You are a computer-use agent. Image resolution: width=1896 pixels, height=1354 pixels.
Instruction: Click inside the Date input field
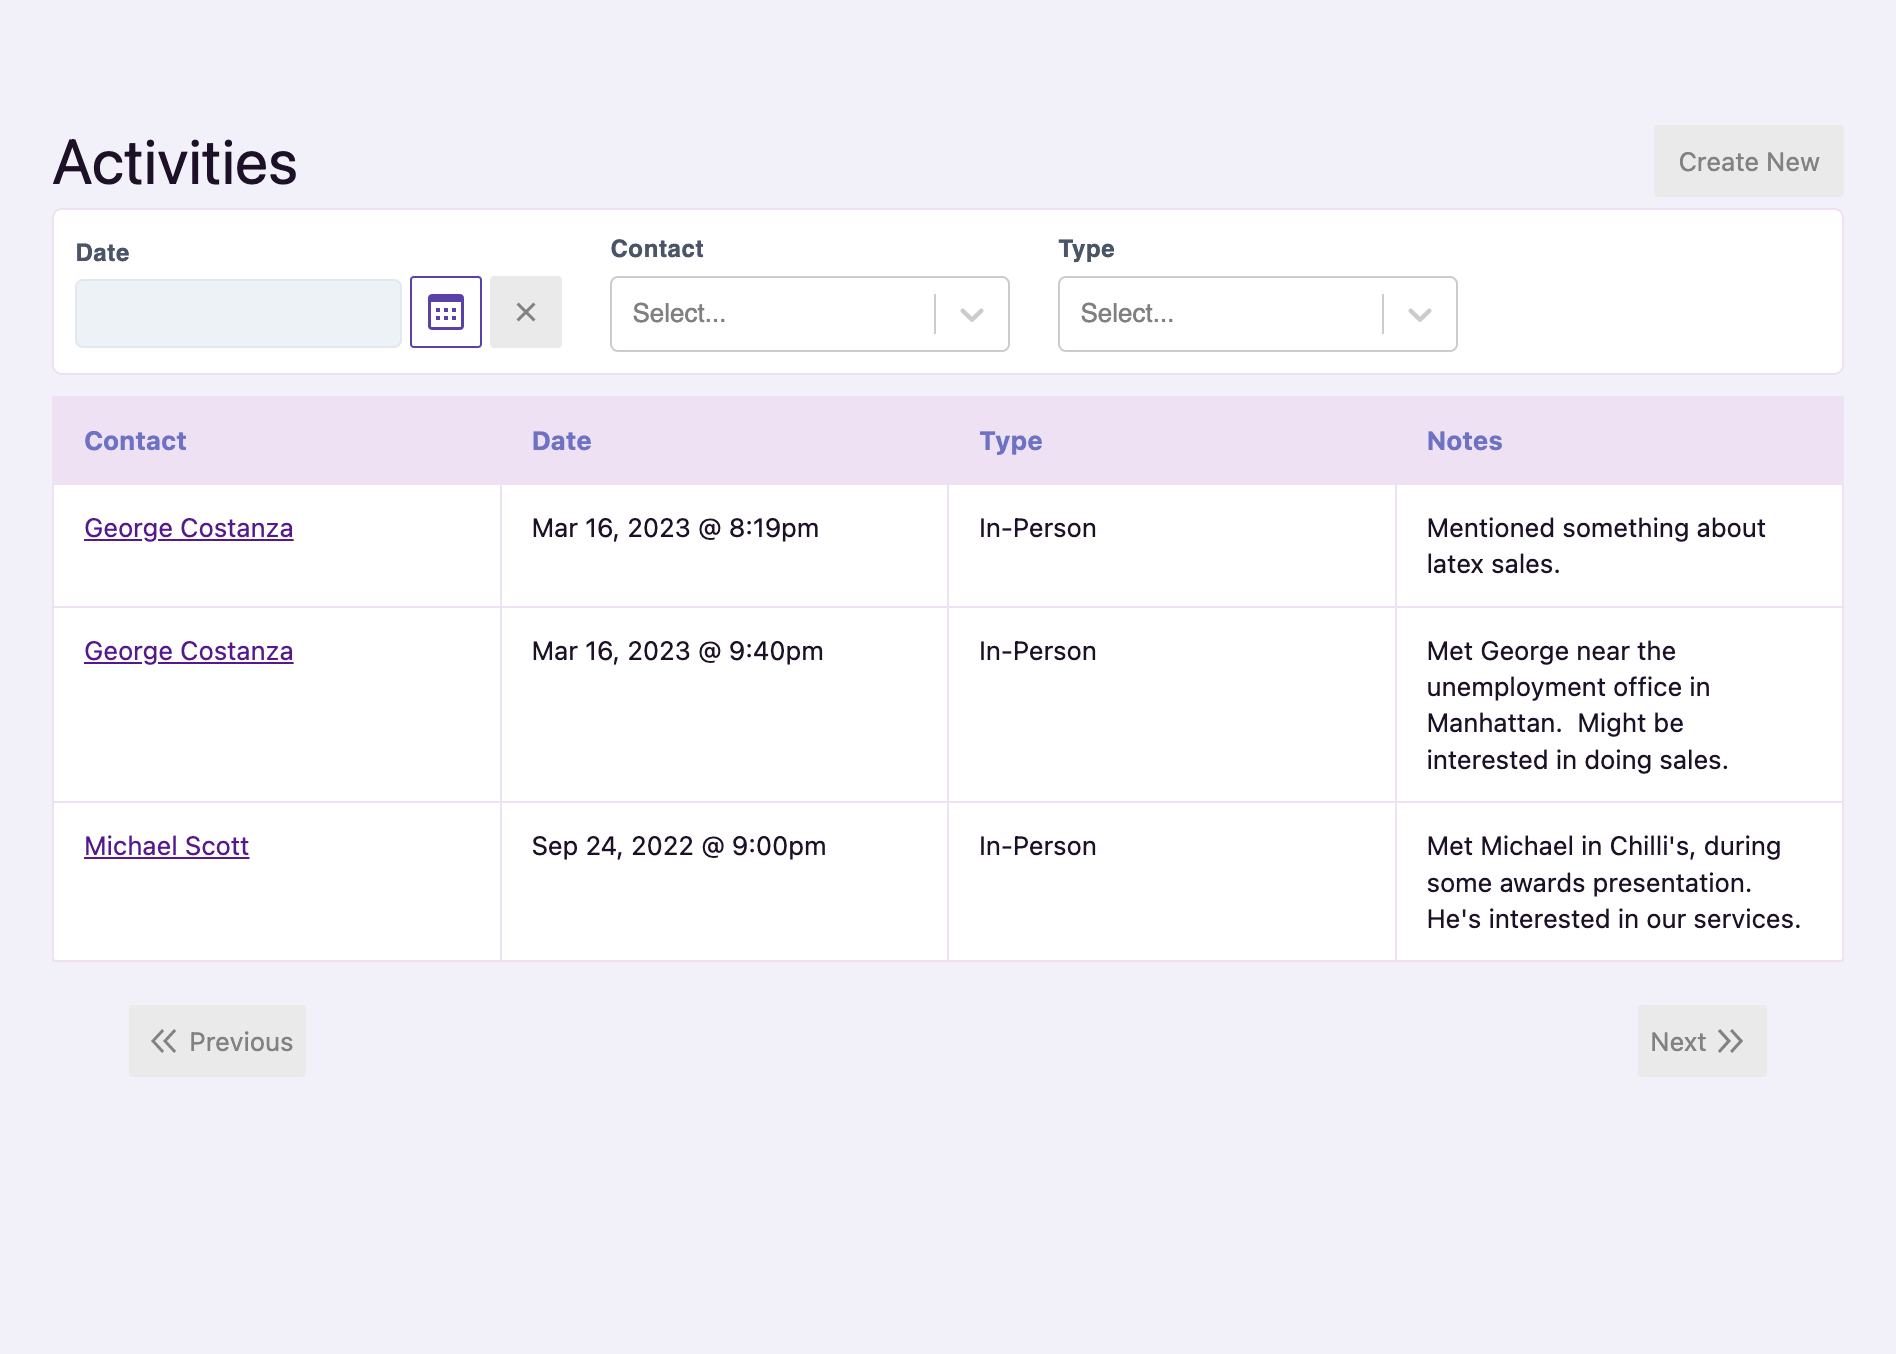coord(238,312)
